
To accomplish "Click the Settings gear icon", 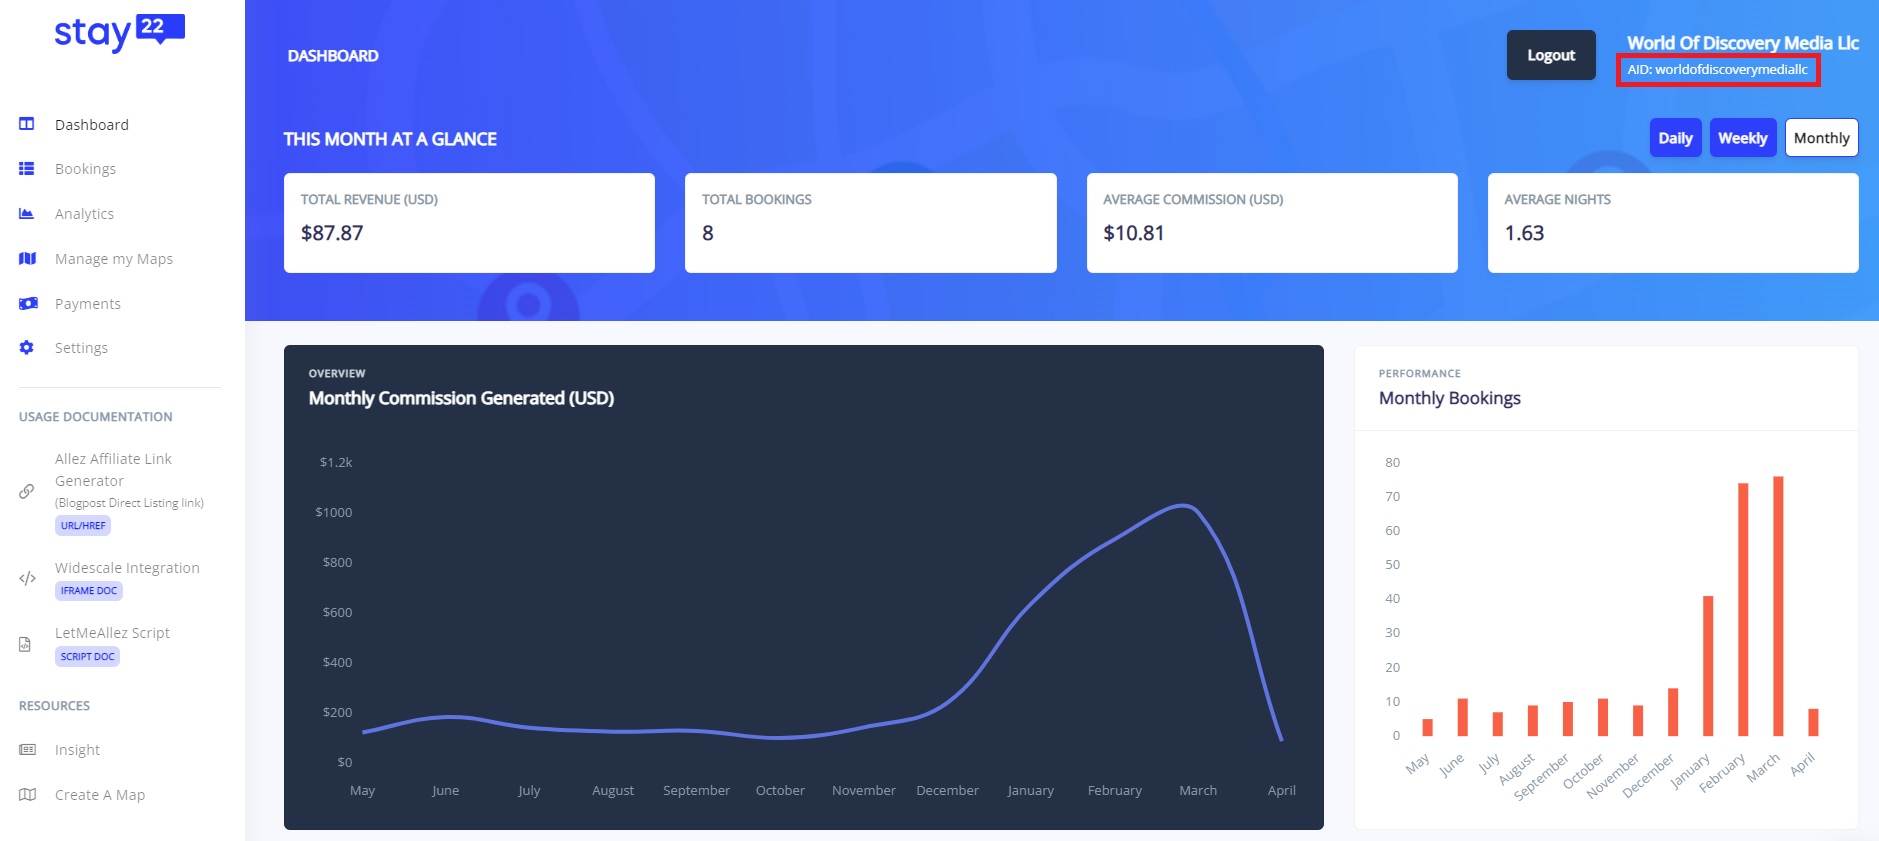I will [27, 348].
